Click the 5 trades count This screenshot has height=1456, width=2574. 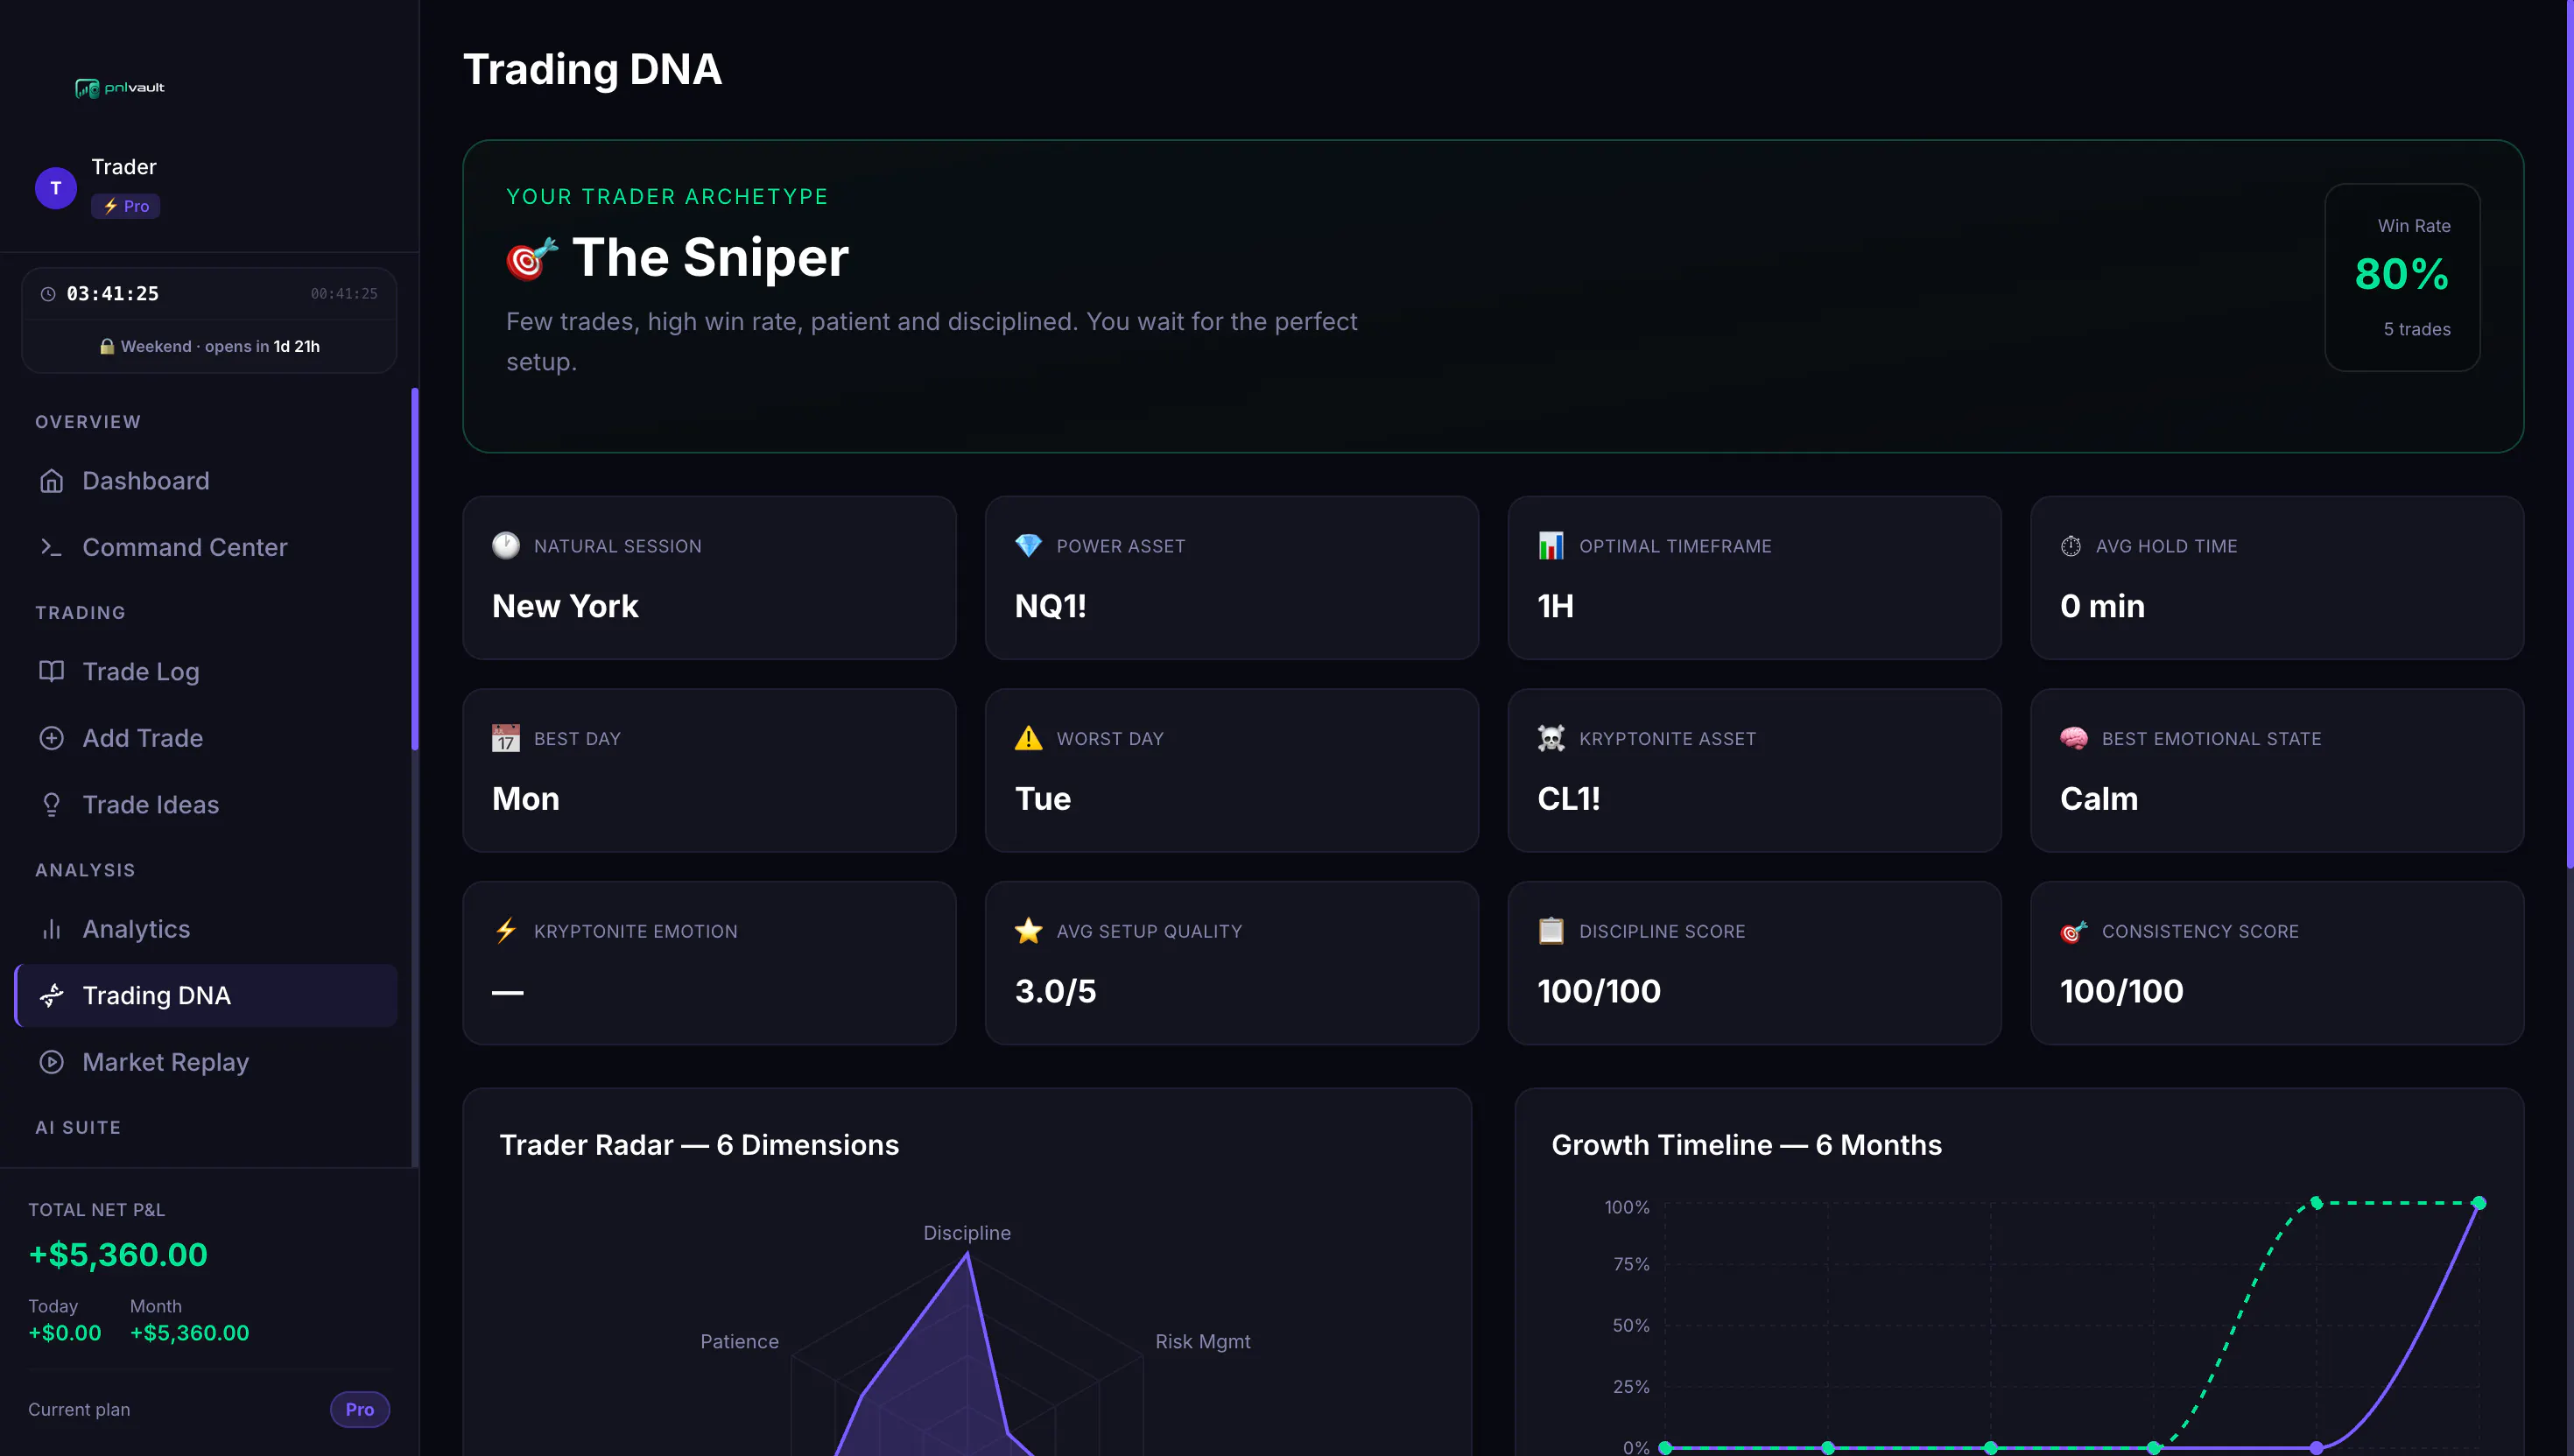tap(2417, 329)
